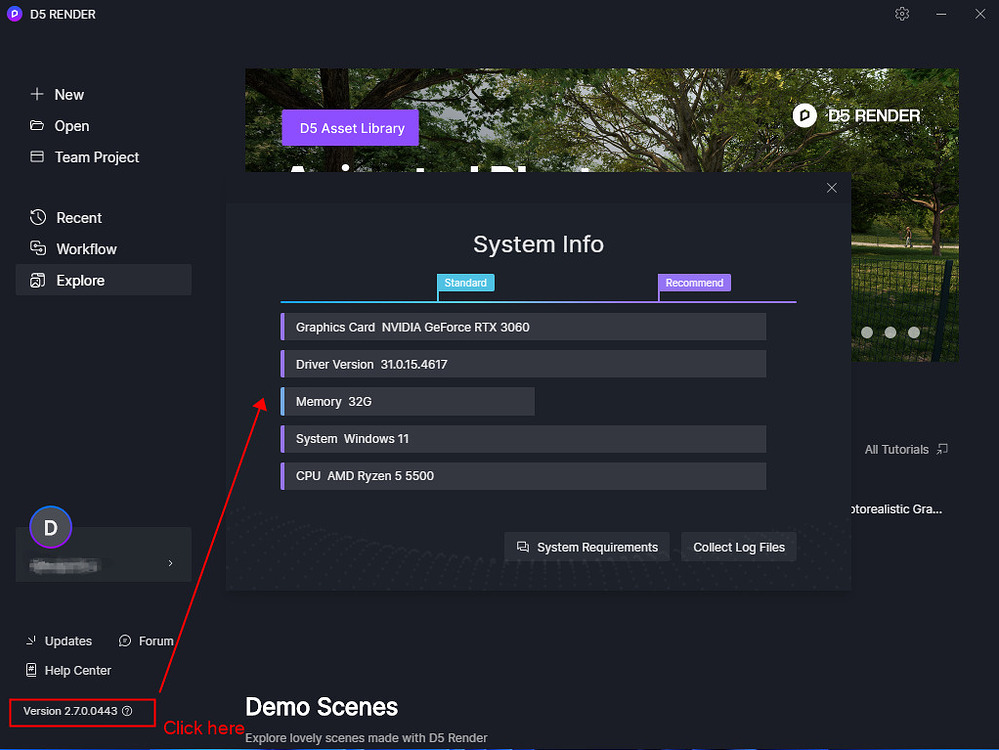
Task: Click the Demo Scenes heading
Action: tap(322, 707)
